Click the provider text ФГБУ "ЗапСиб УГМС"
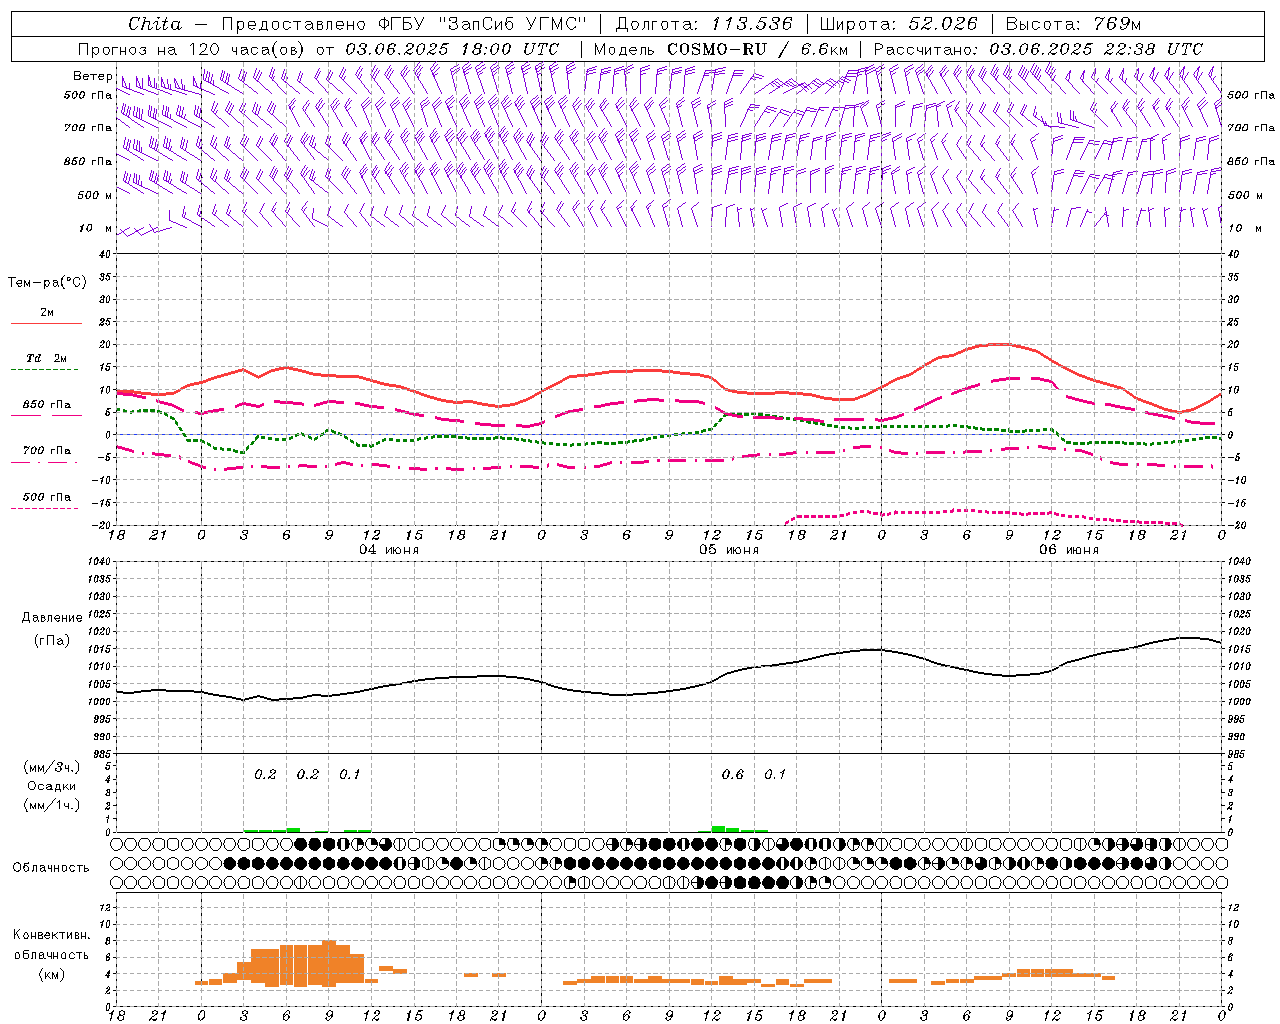Image resolution: width=1280 pixels, height=1024 pixels. (482, 24)
